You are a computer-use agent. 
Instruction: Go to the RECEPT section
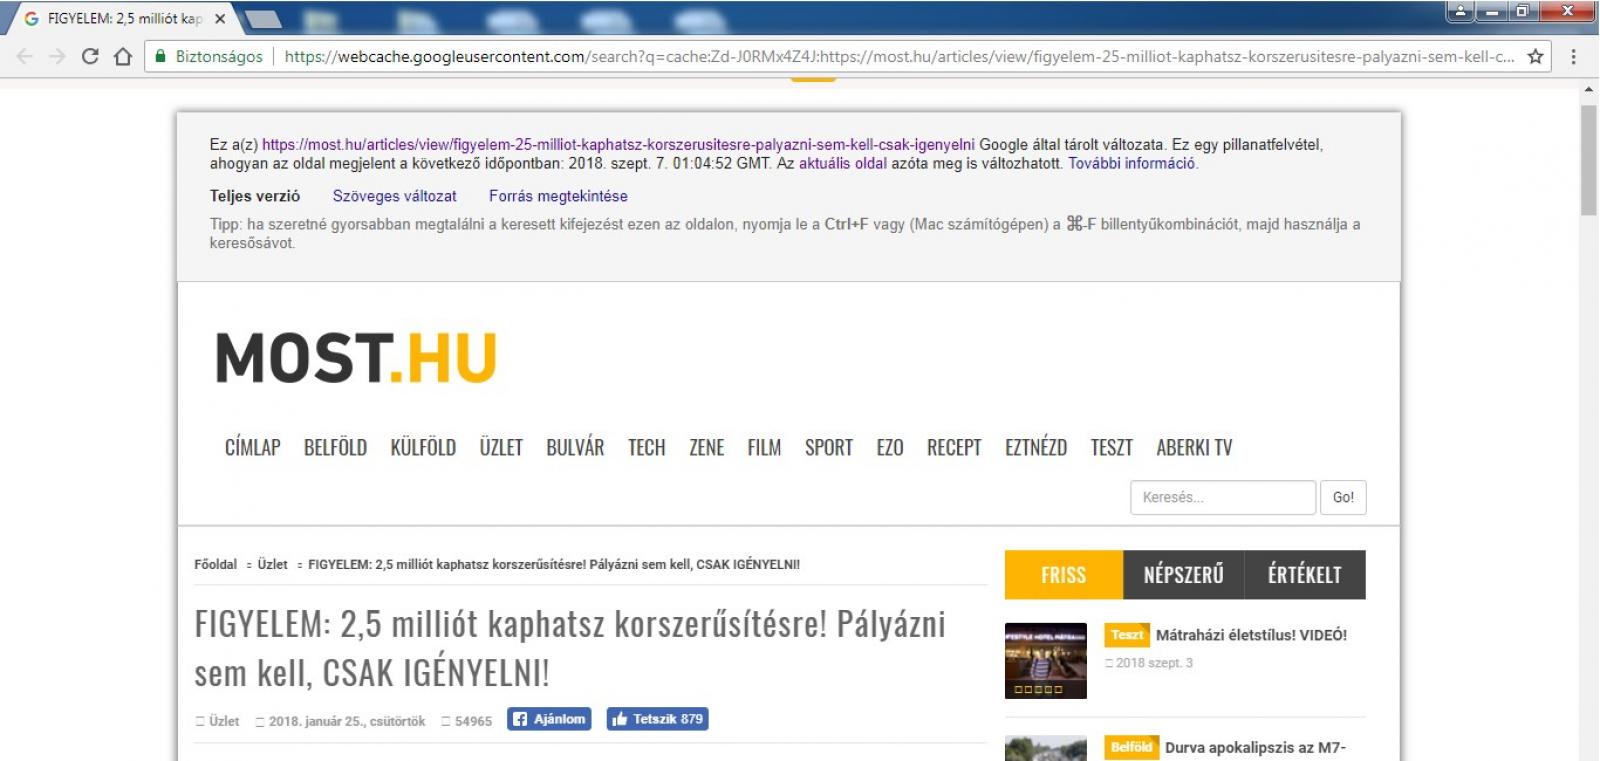[x=954, y=447]
